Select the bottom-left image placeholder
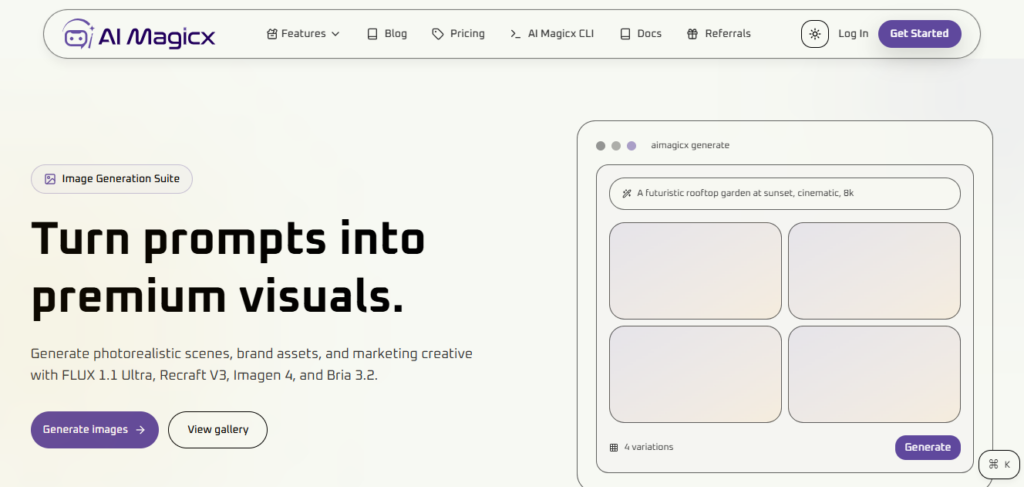The width and height of the screenshot is (1024, 487). tap(695, 374)
